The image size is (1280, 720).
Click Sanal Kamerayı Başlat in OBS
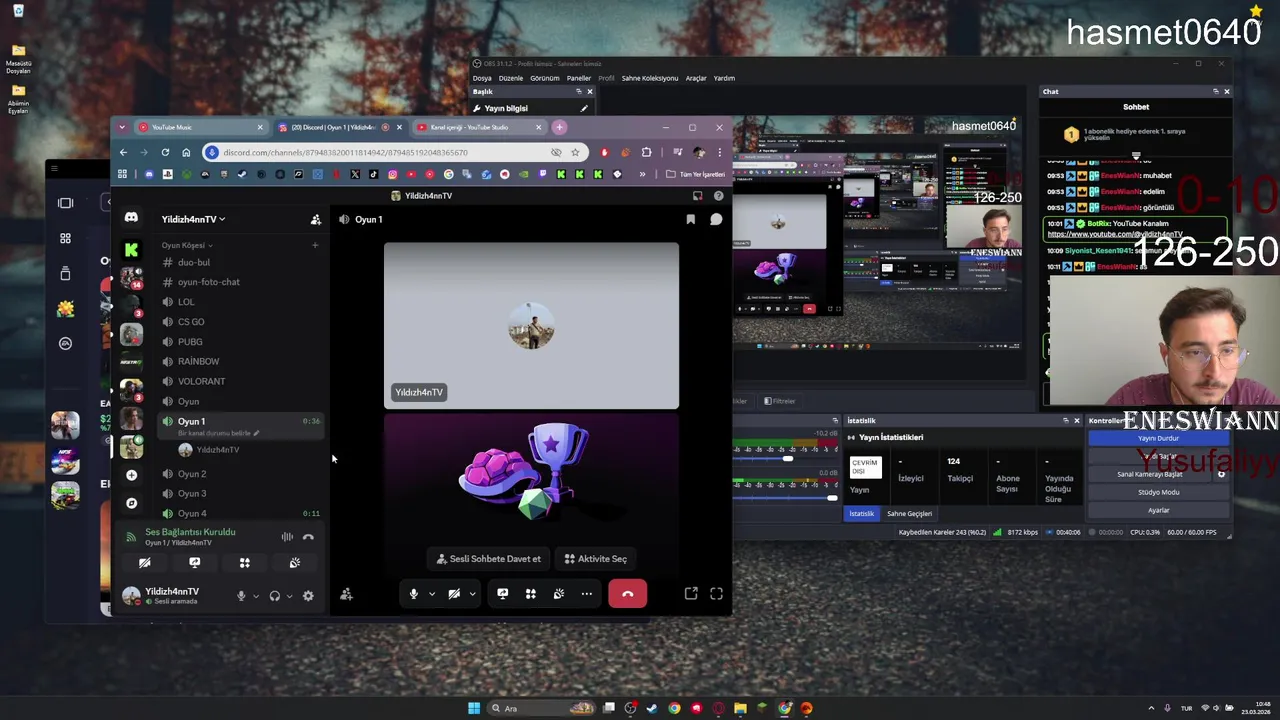1150,474
